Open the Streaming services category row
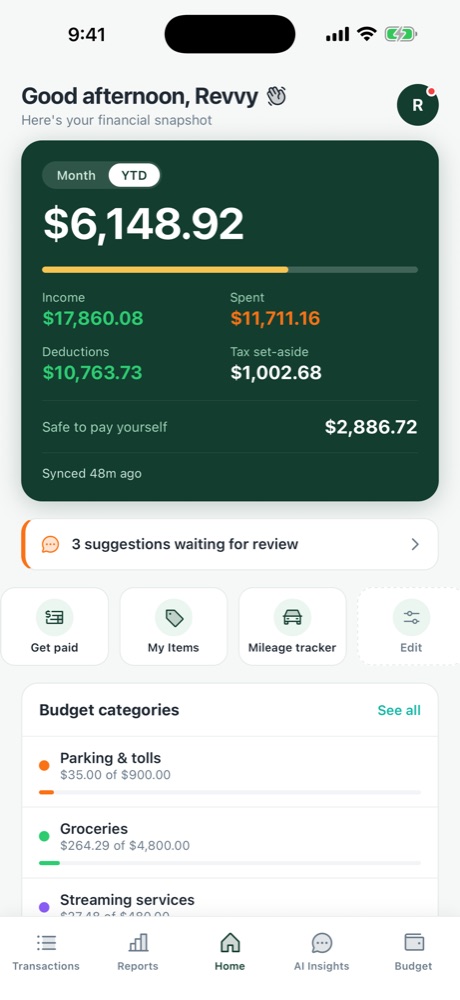The width and height of the screenshot is (460, 1000). [x=230, y=898]
